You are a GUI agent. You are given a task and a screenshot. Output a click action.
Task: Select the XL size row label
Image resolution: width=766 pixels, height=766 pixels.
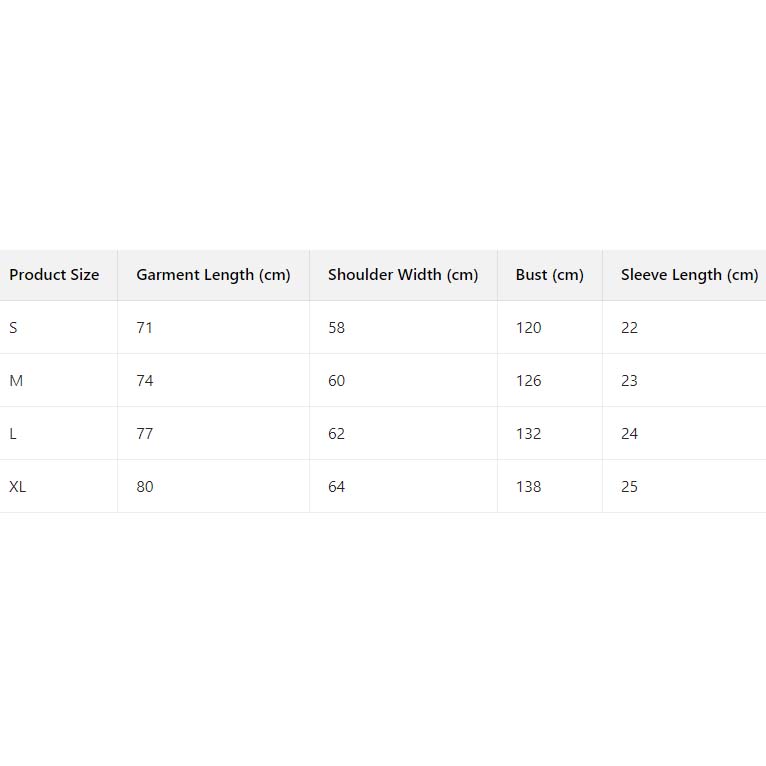coord(18,487)
